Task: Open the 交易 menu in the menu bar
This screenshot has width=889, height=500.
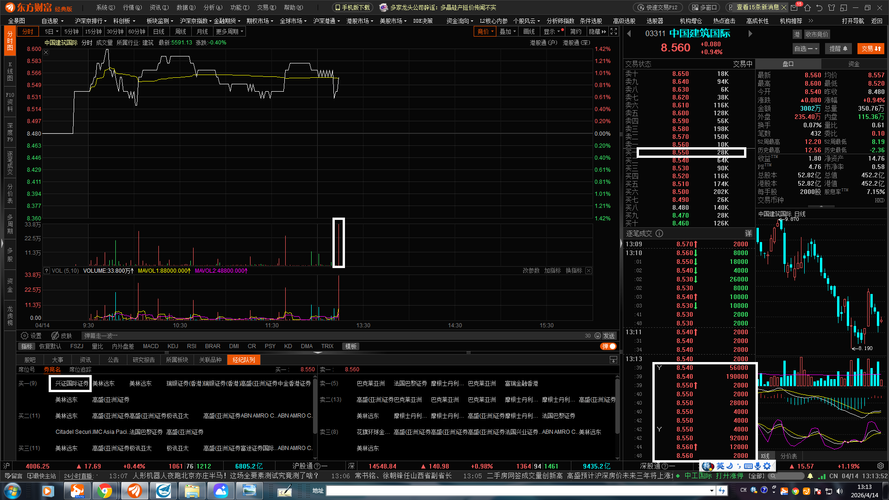Action: pos(266,7)
